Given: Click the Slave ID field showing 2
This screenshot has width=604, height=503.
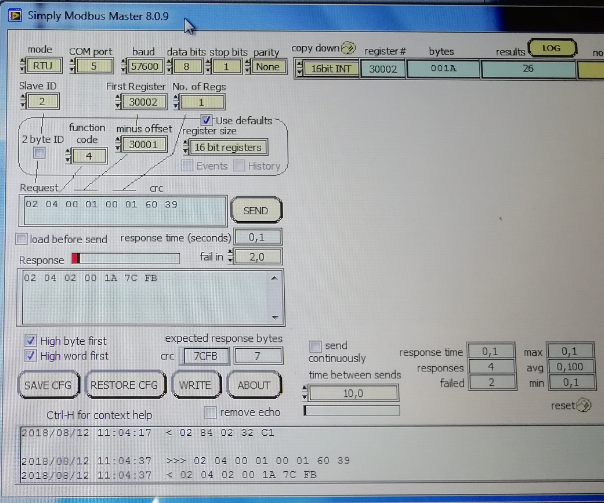Looking at the screenshot, I should tap(42, 101).
